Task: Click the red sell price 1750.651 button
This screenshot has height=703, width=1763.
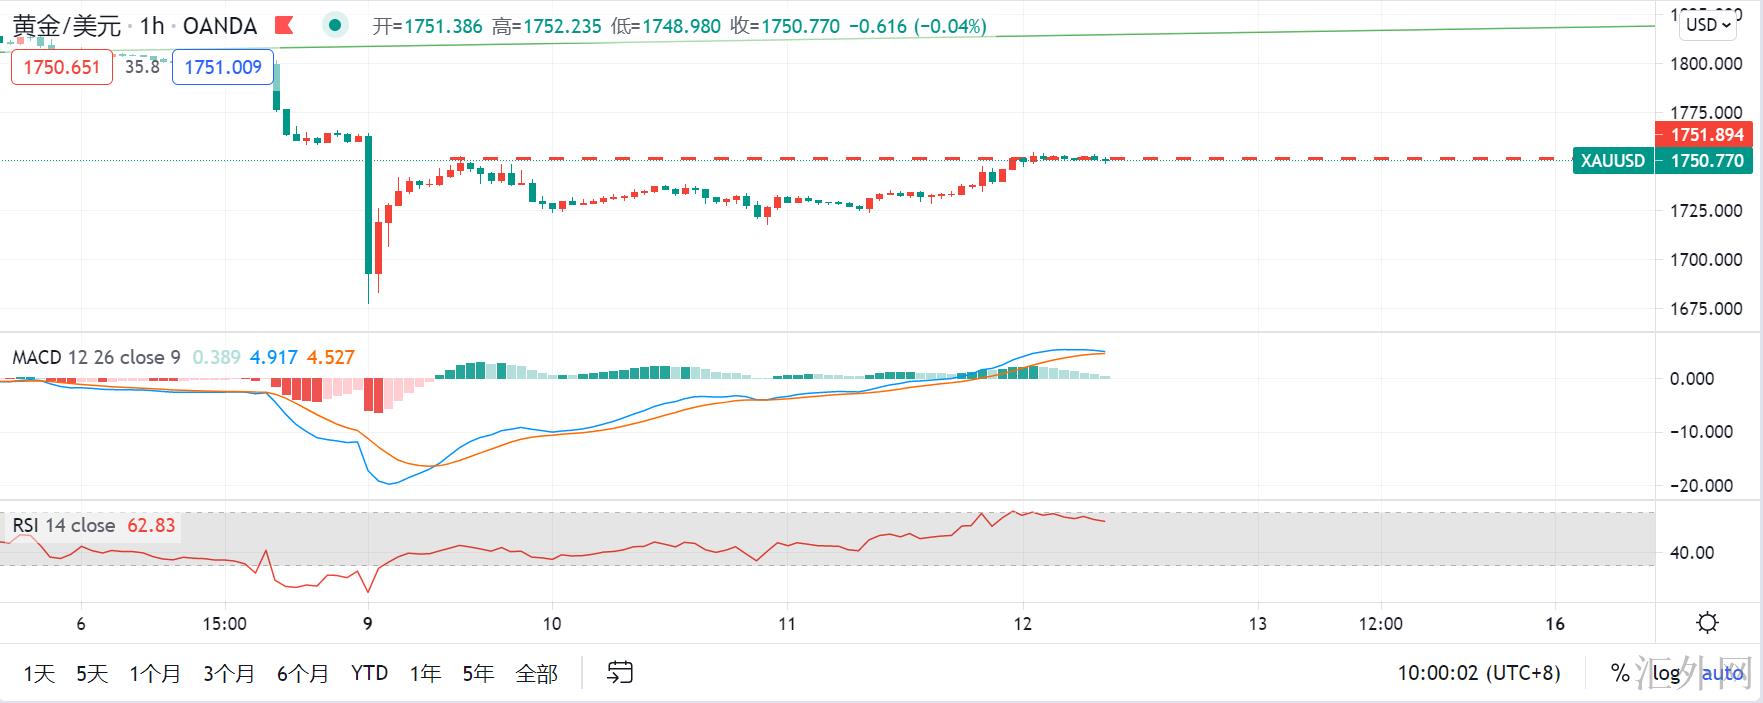Action: pyautogui.click(x=62, y=67)
